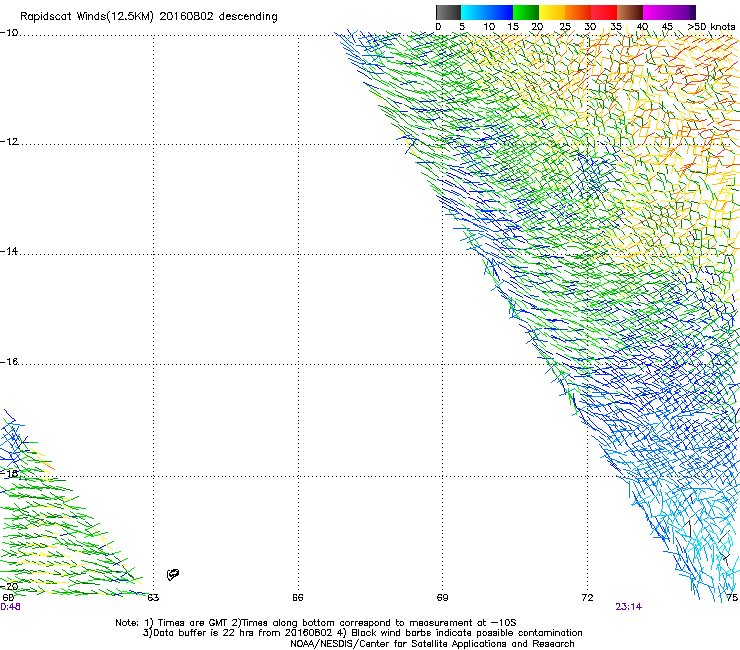Select the '45' legend scale label

click(x=667, y=27)
